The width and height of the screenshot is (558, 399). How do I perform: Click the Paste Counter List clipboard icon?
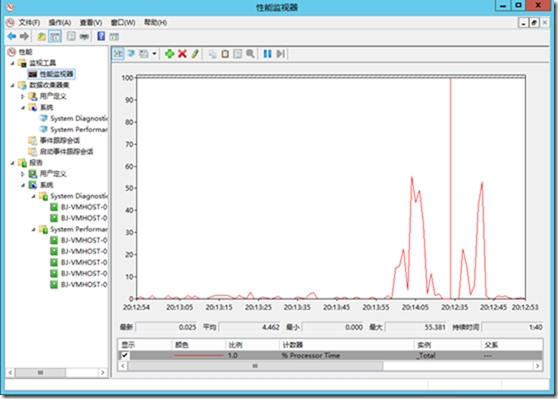coord(225,54)
